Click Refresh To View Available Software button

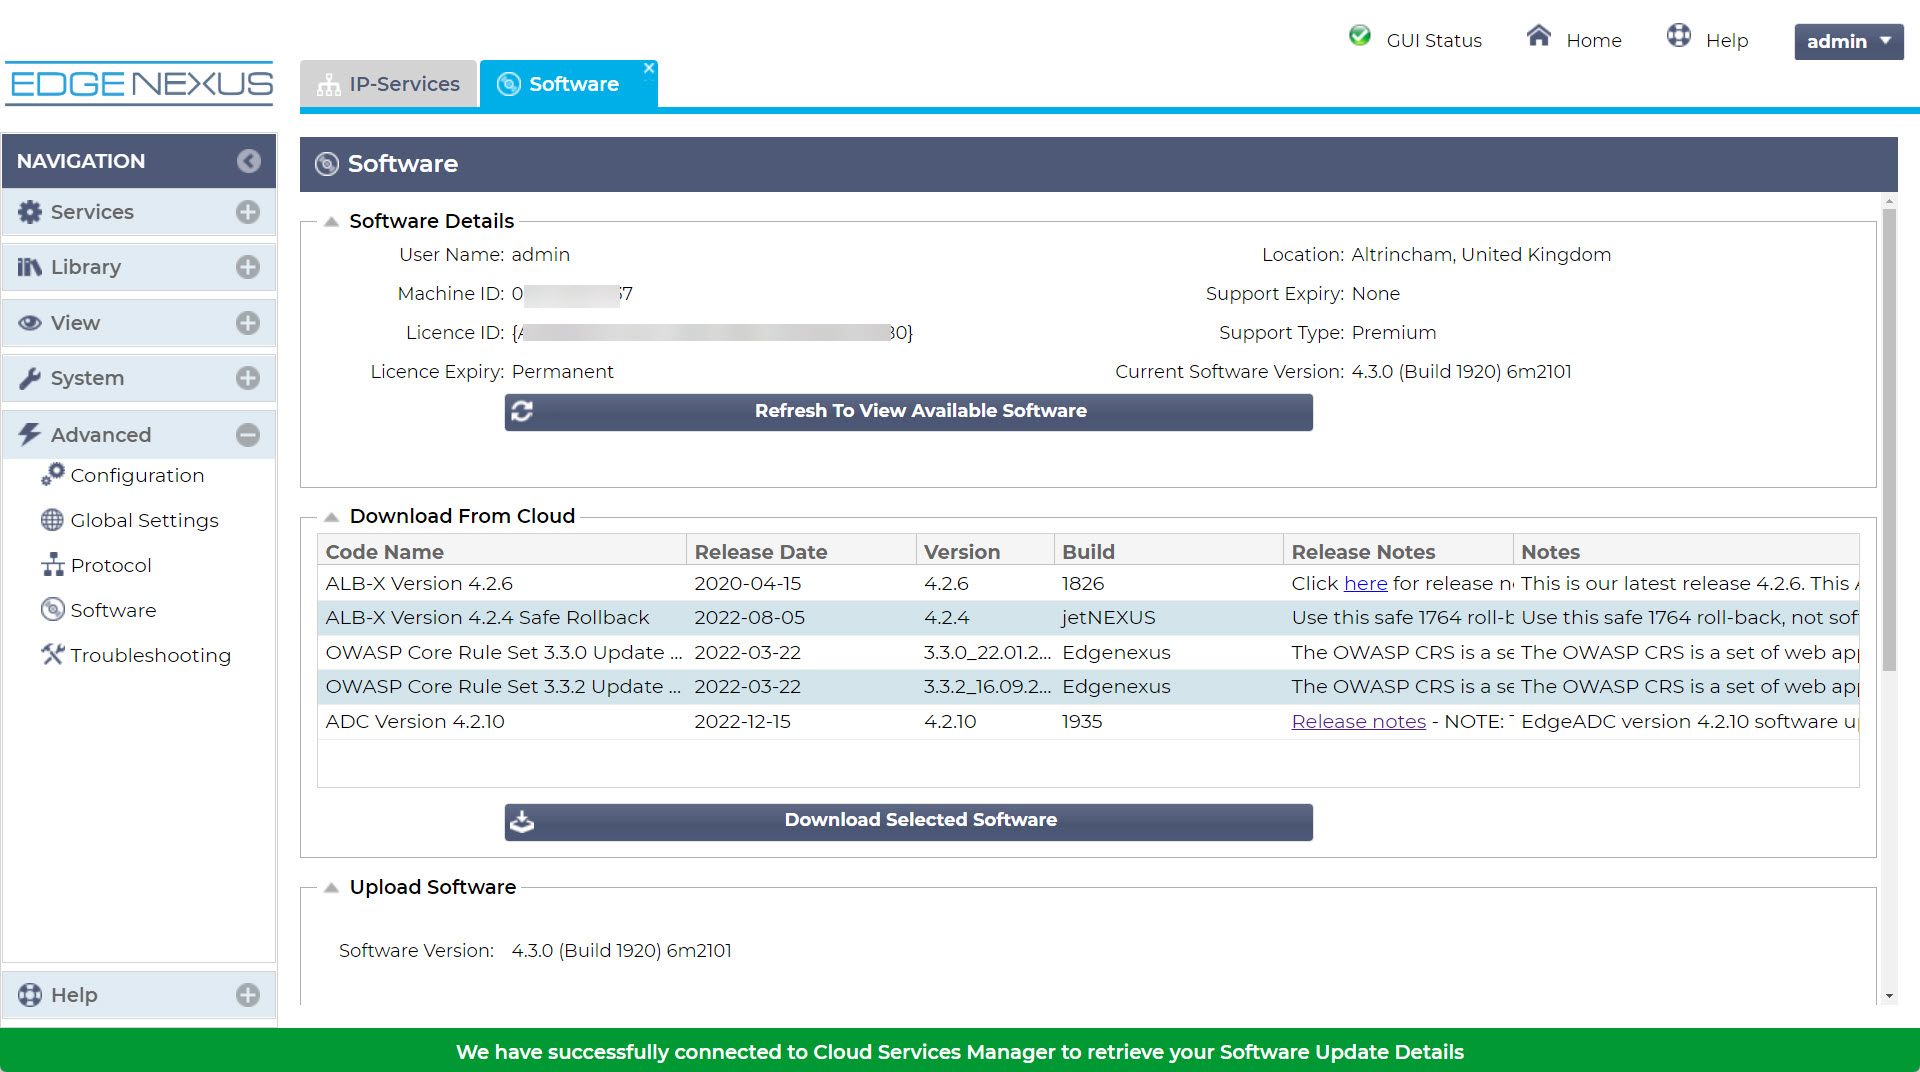[908, 412]
